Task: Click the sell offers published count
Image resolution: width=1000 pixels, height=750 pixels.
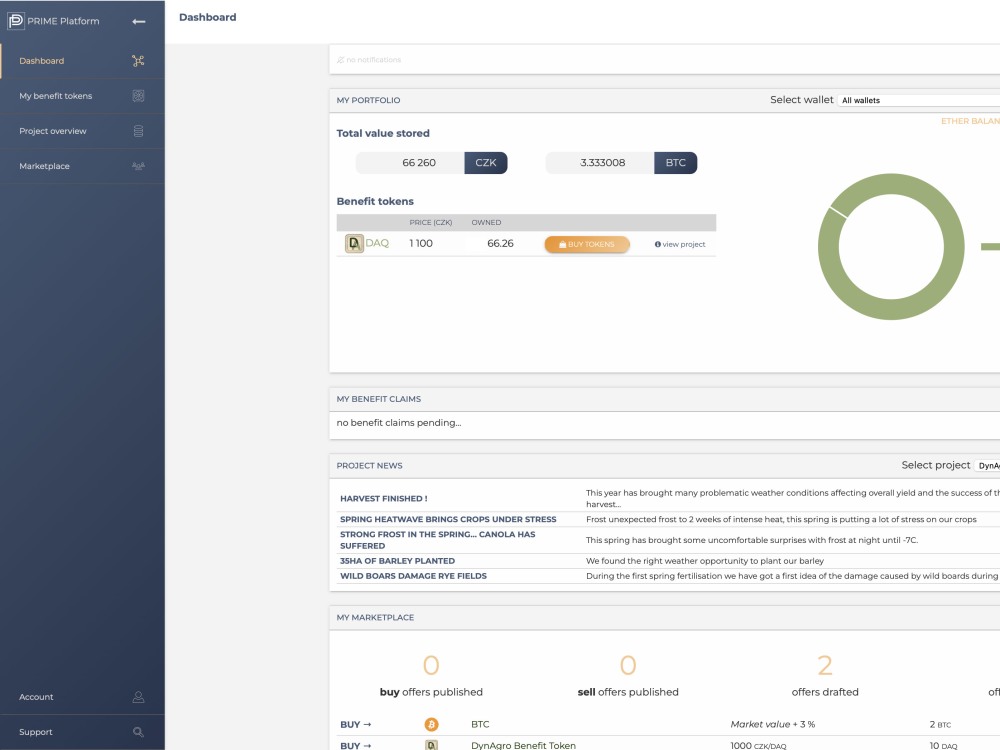Action: pos(628,665)
